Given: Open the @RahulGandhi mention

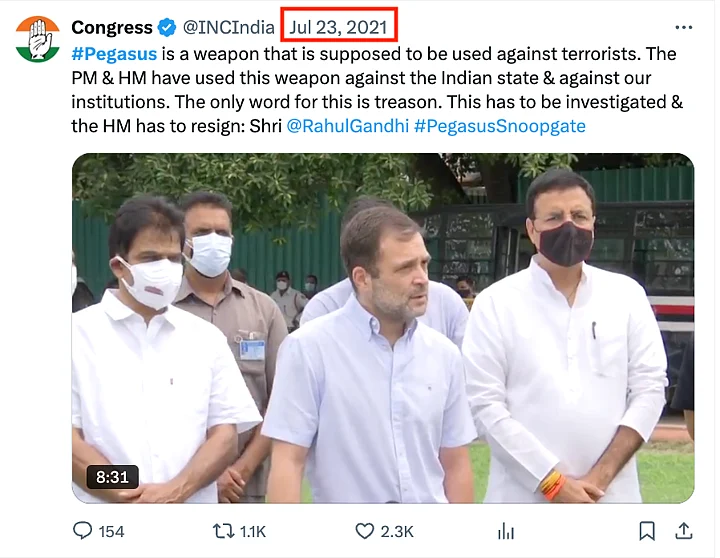Looking at the screenshot, I should point(347,126).
